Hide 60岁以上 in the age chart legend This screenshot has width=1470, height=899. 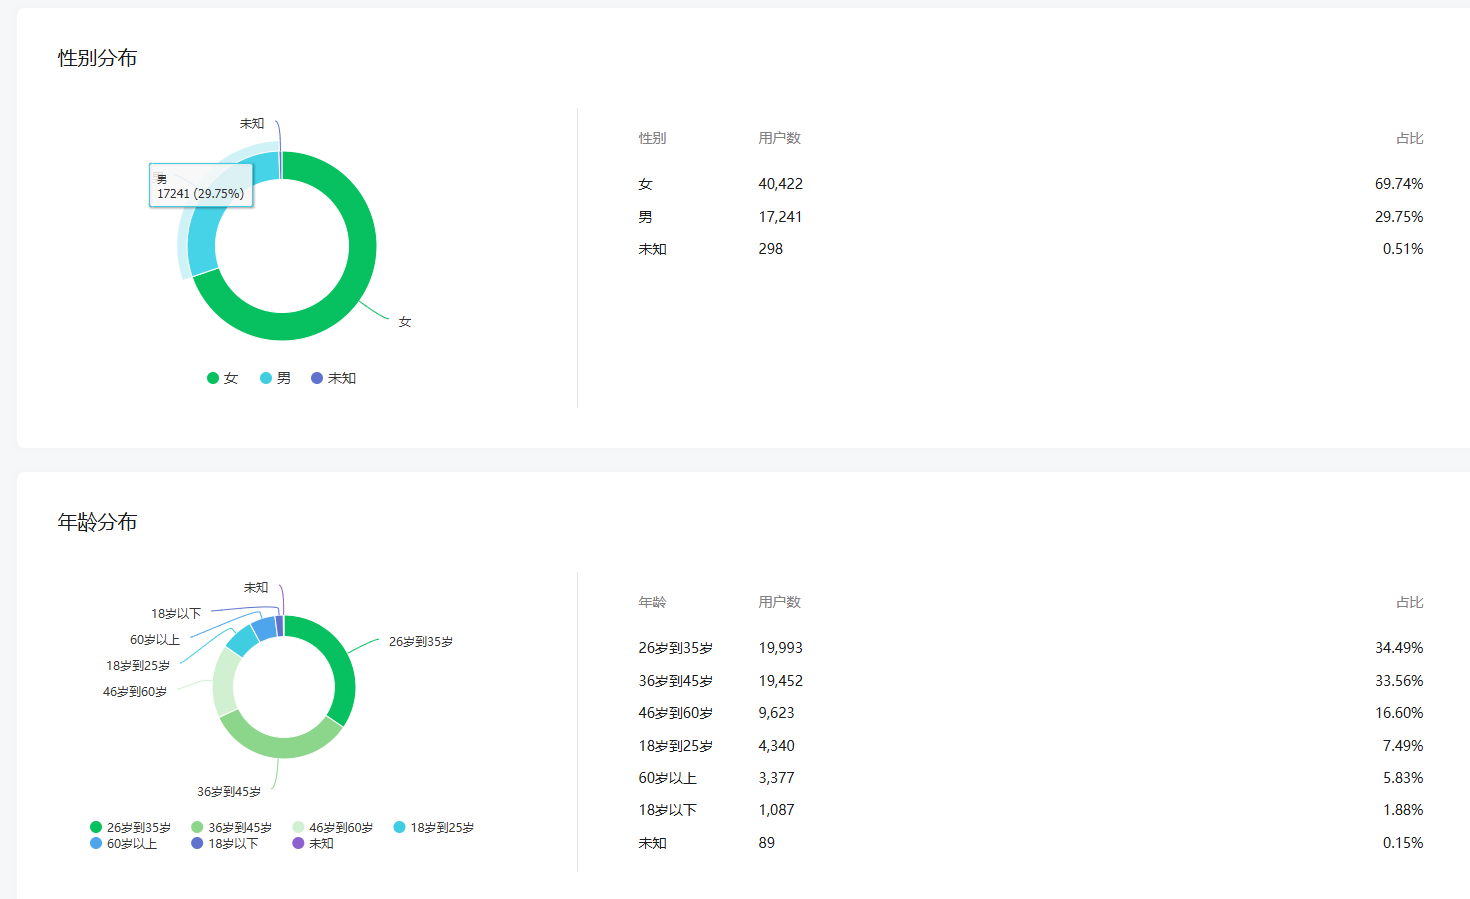coord(124,843)
